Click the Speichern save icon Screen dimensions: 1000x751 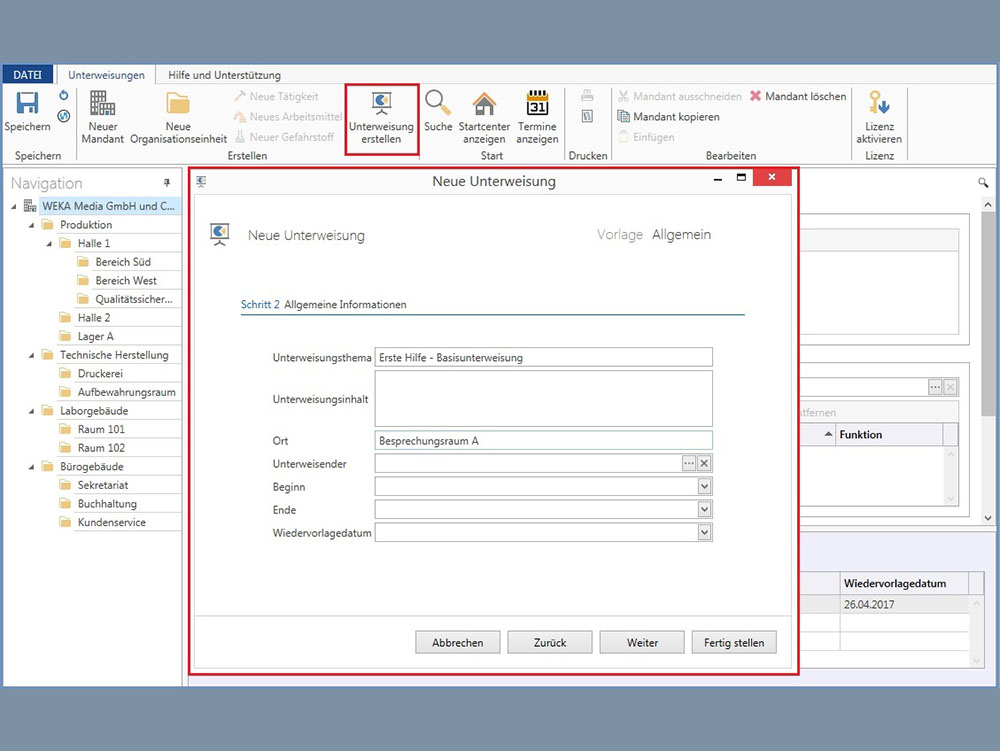coord(27,104)
